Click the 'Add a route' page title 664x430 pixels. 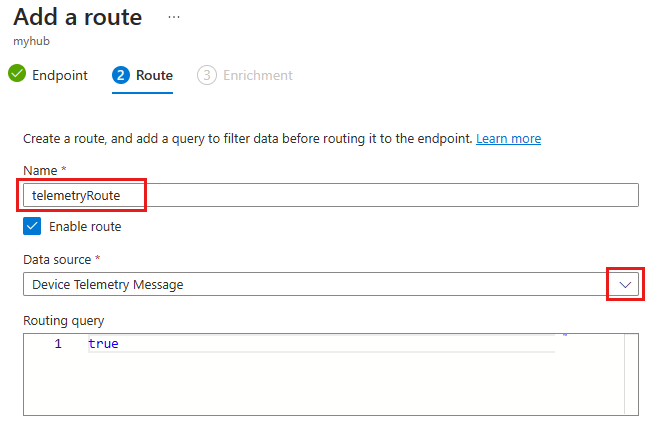(x=78, y=17)
